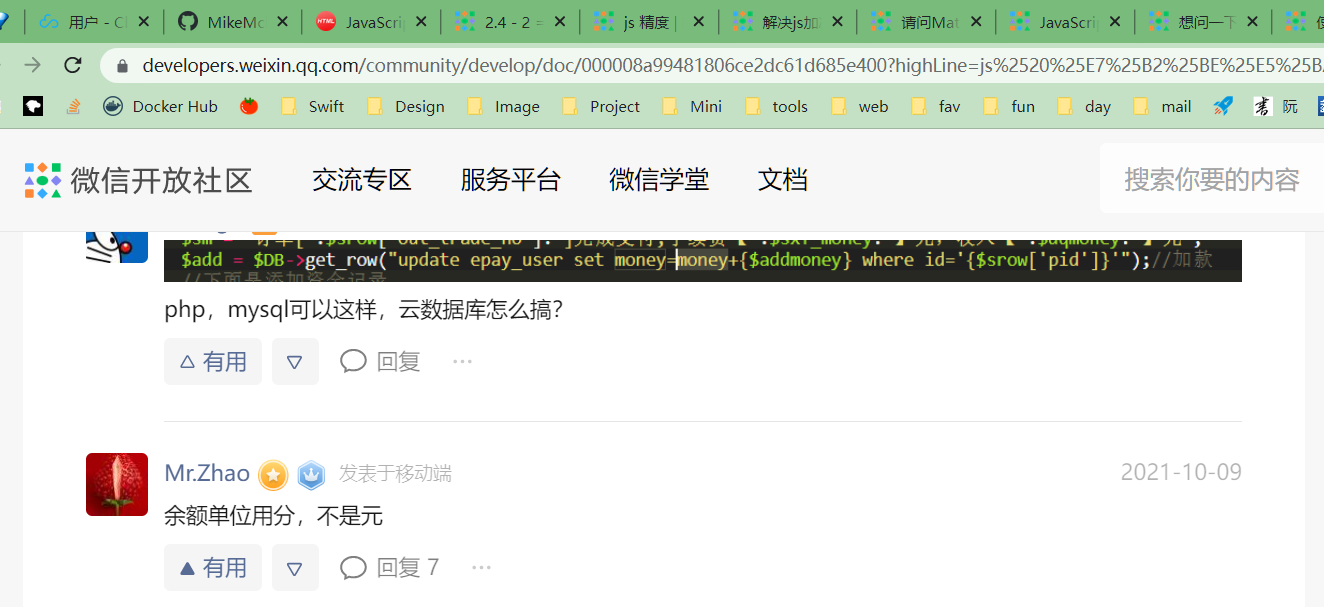
Task: Open the tomato icon bookmark
Action: coord(249,106)
